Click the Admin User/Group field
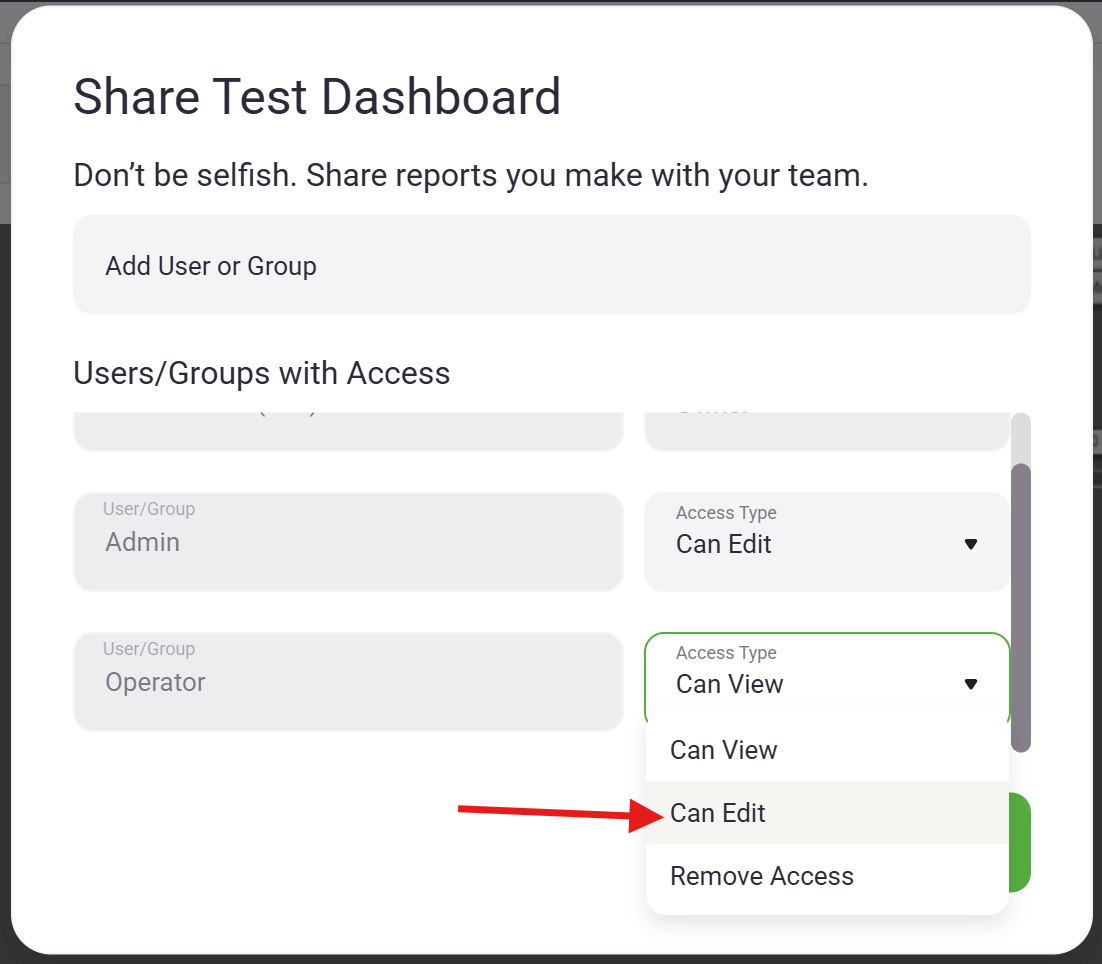Screen dimensions: 1102x964 348,542
